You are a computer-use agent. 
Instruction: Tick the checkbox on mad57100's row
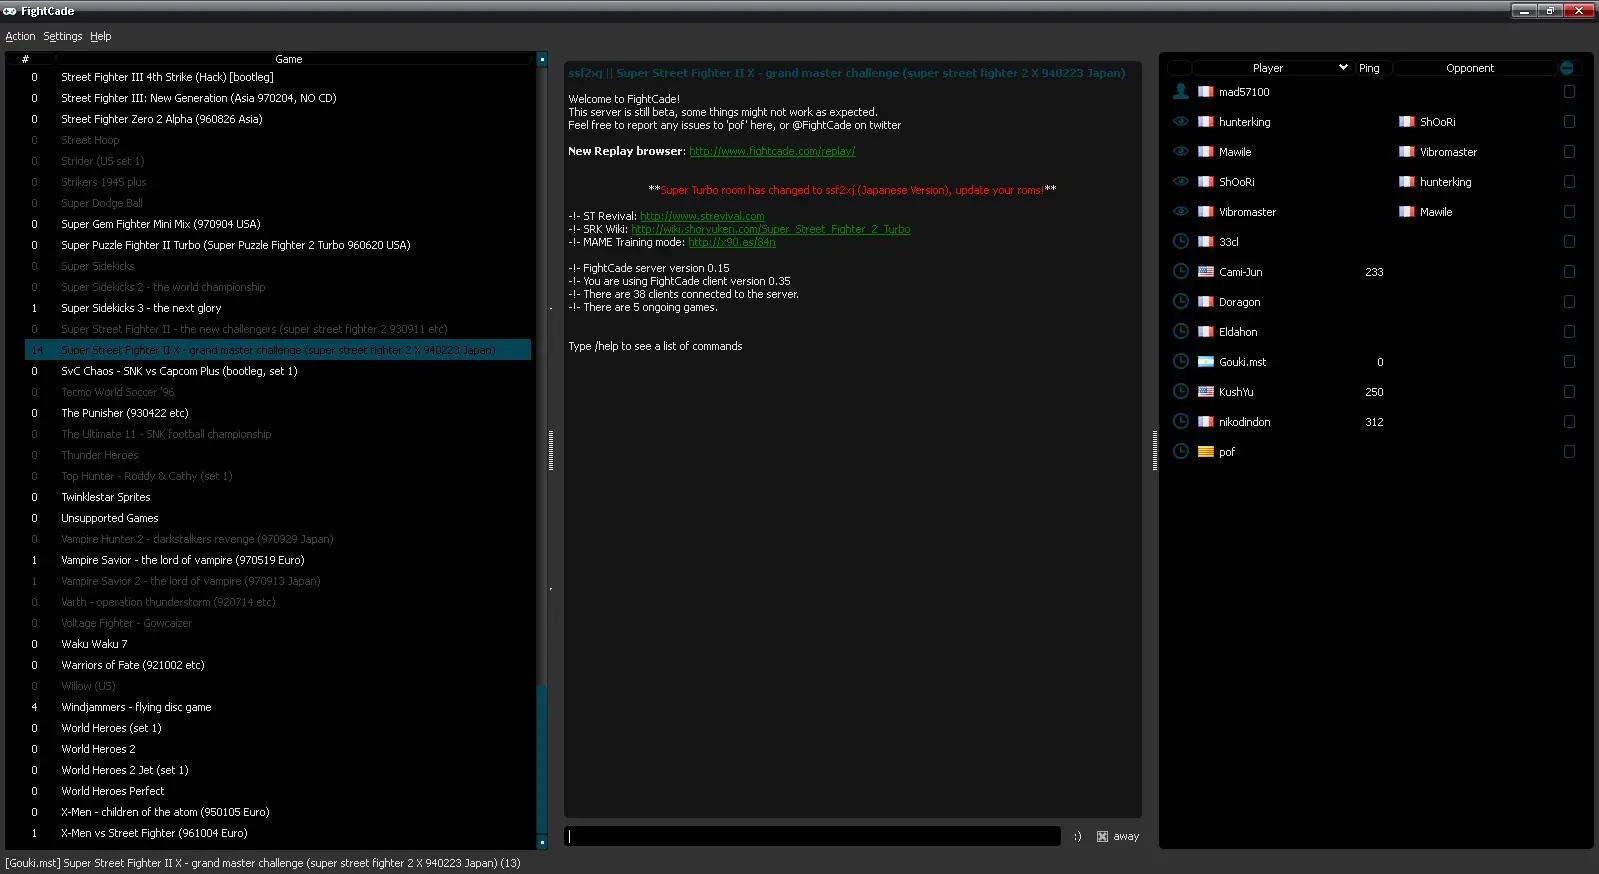tap(1569, 91)
